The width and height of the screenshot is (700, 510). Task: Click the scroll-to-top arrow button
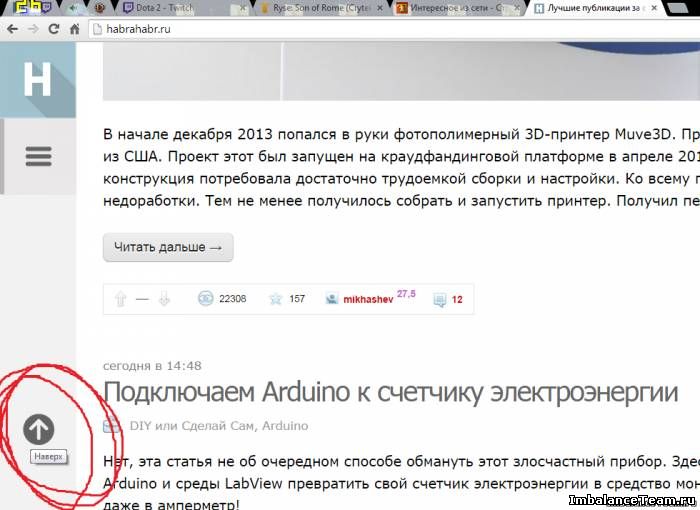coord(39,430)
